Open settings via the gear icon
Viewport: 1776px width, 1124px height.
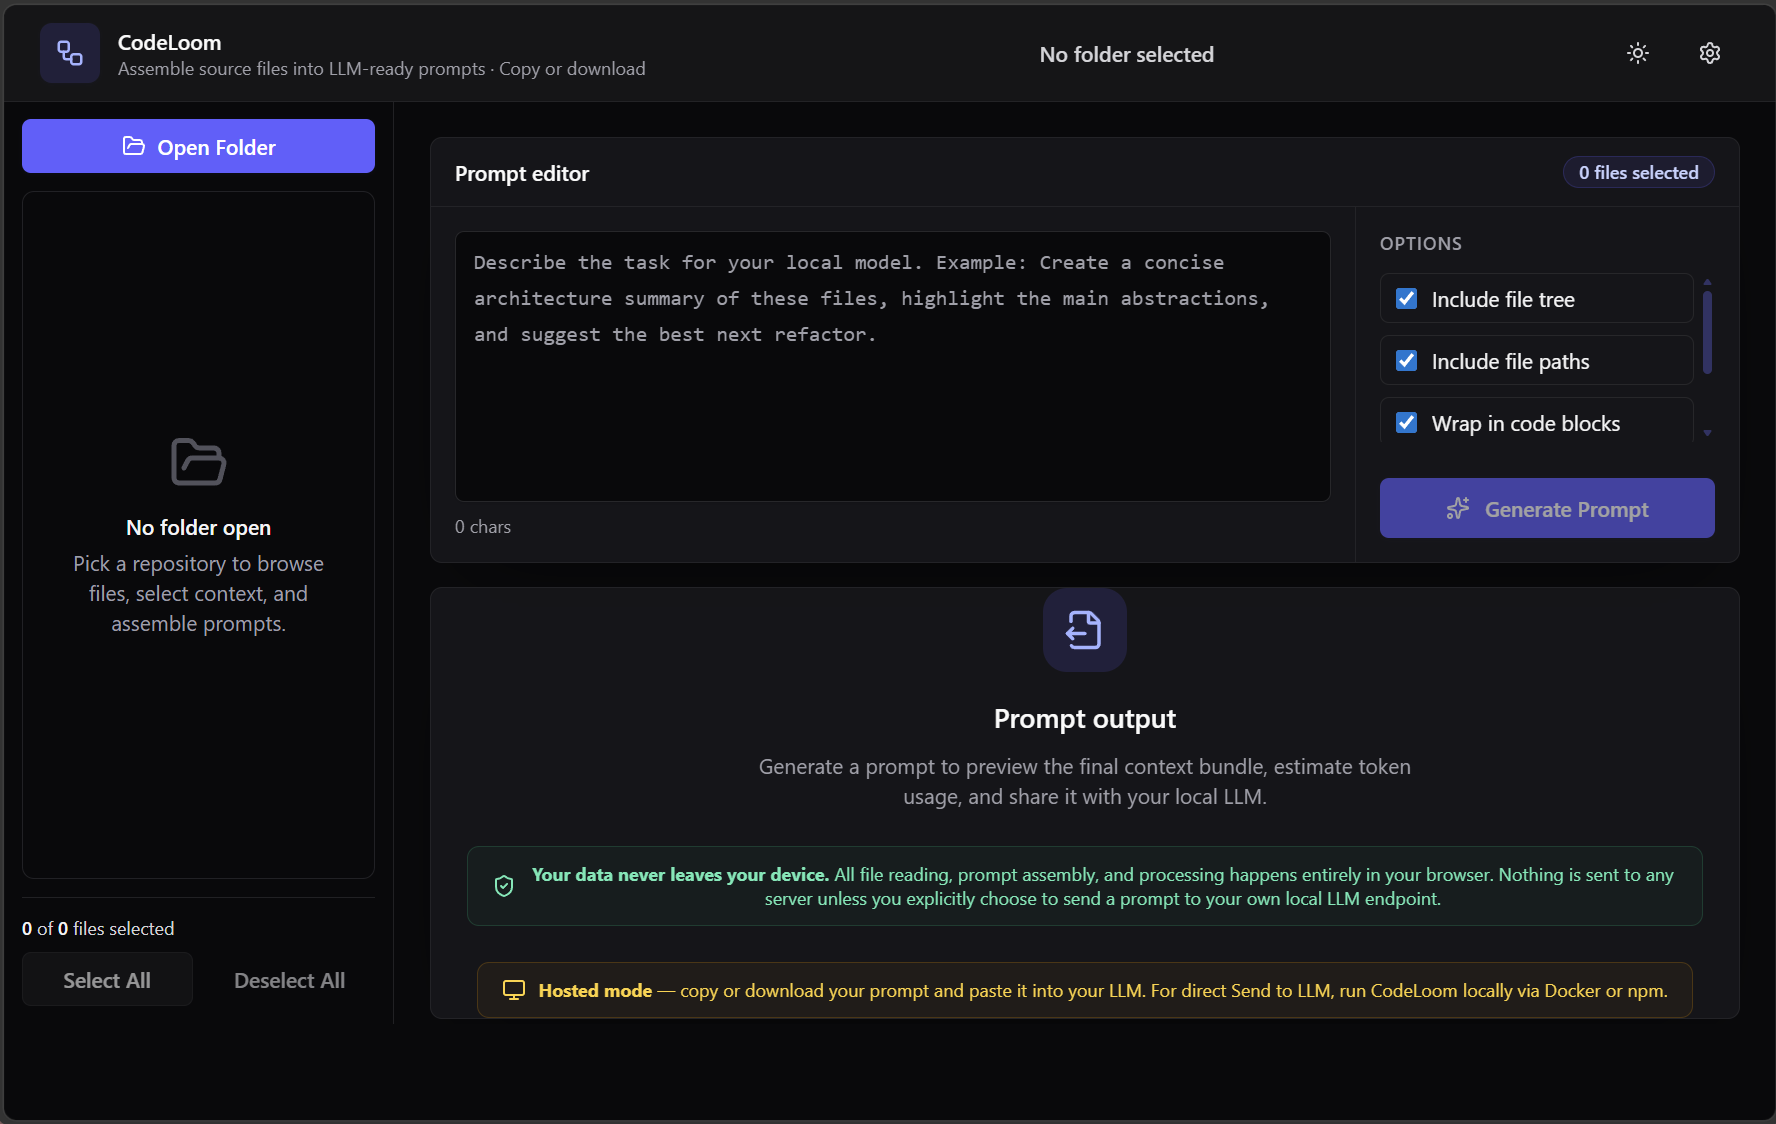point(1709,53)
